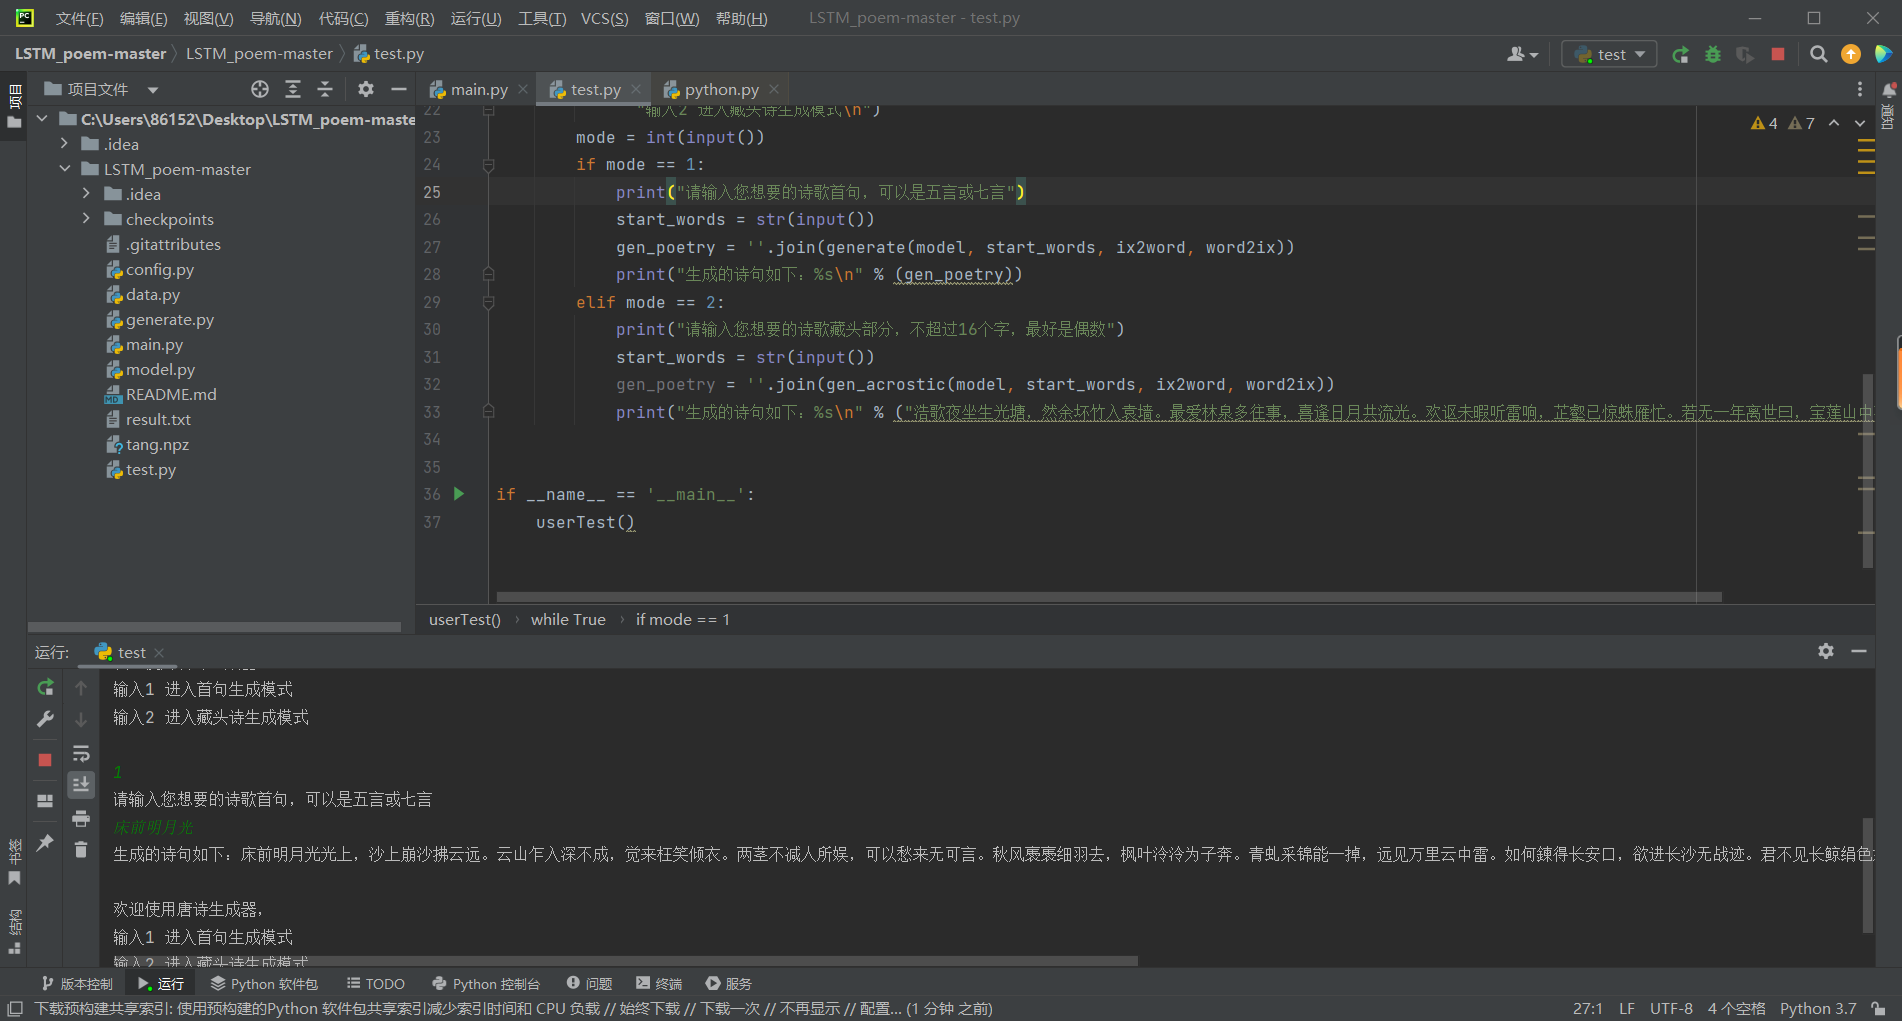Open wrench settings in Run panel
Viewport: 1902px width, 1021px height.
(x=45, y=719)
